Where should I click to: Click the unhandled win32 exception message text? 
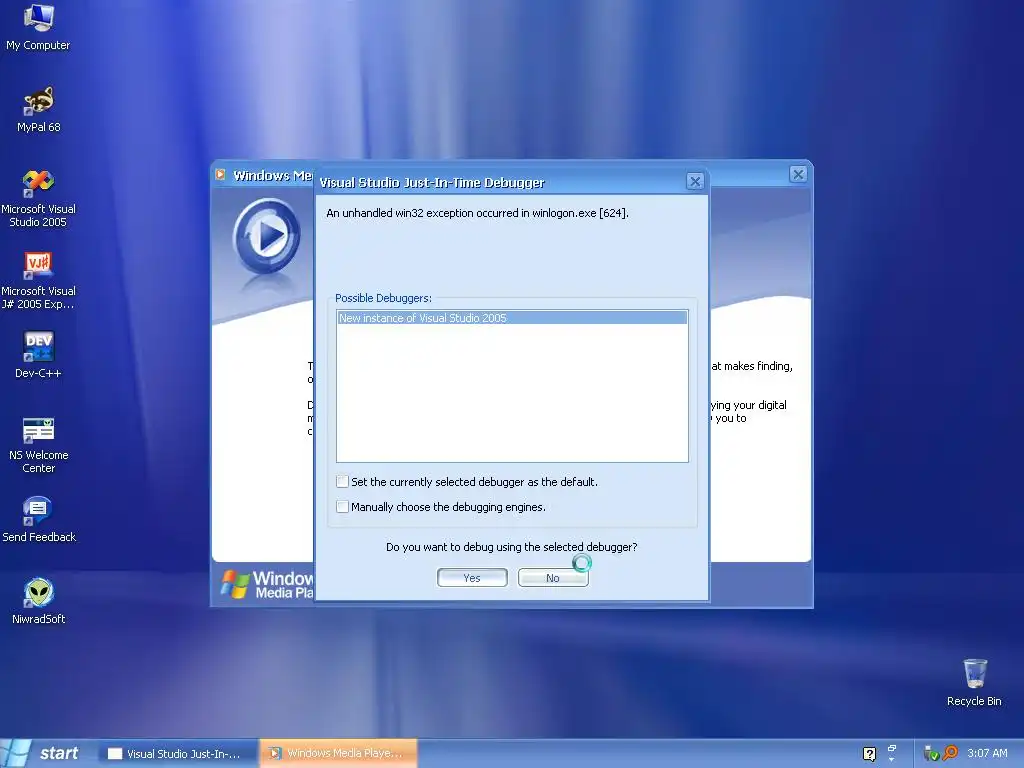tap(477, 213)
